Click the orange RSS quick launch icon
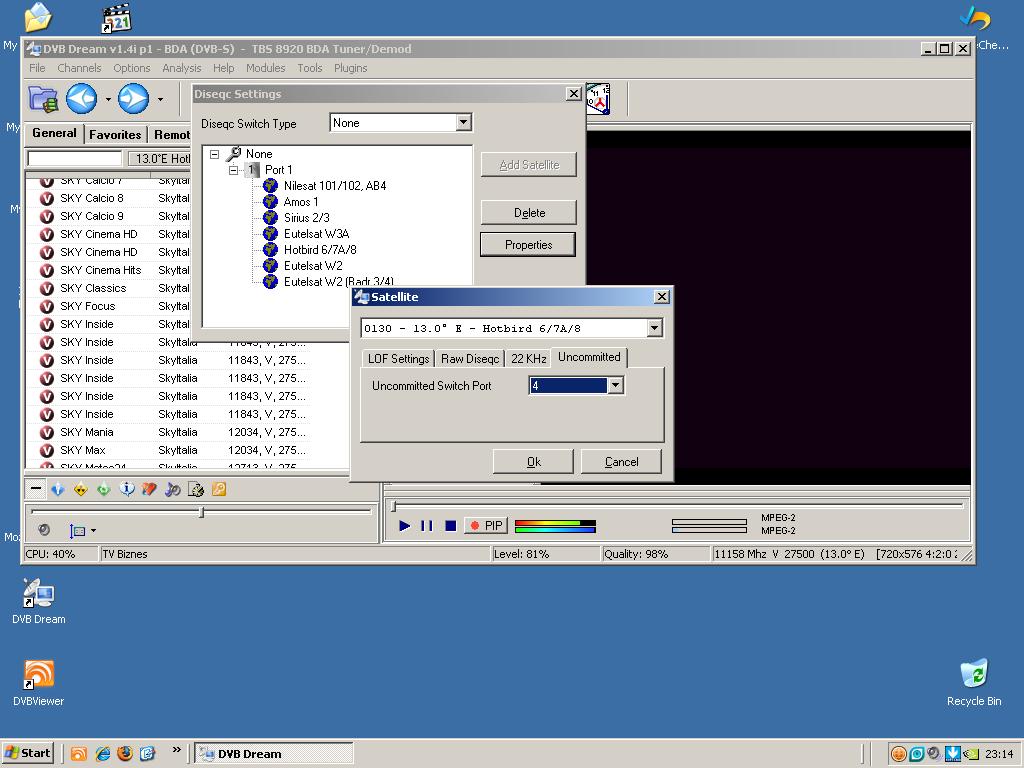Viewport: 1024px width, 768px height. (79, 754)
